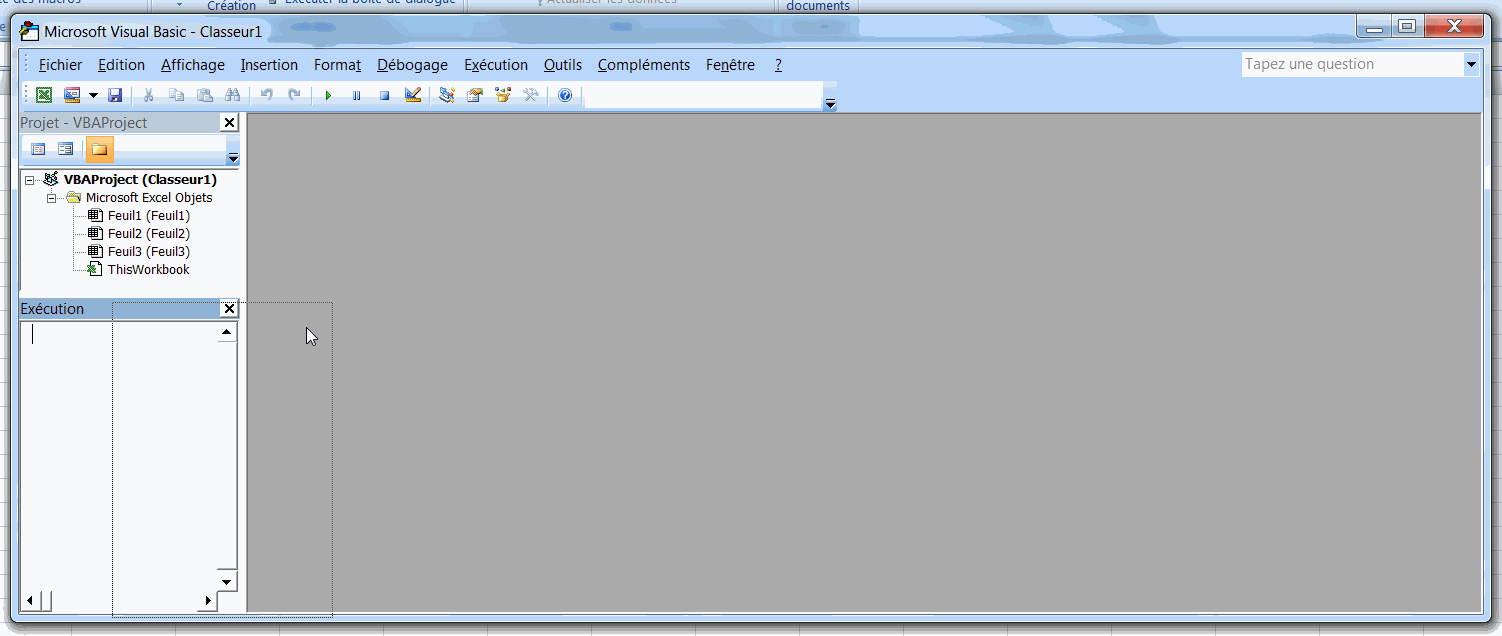The image size is (1502, 636).
Task: Click View Code icon in Project panel
Action: [x=38, y=150]
